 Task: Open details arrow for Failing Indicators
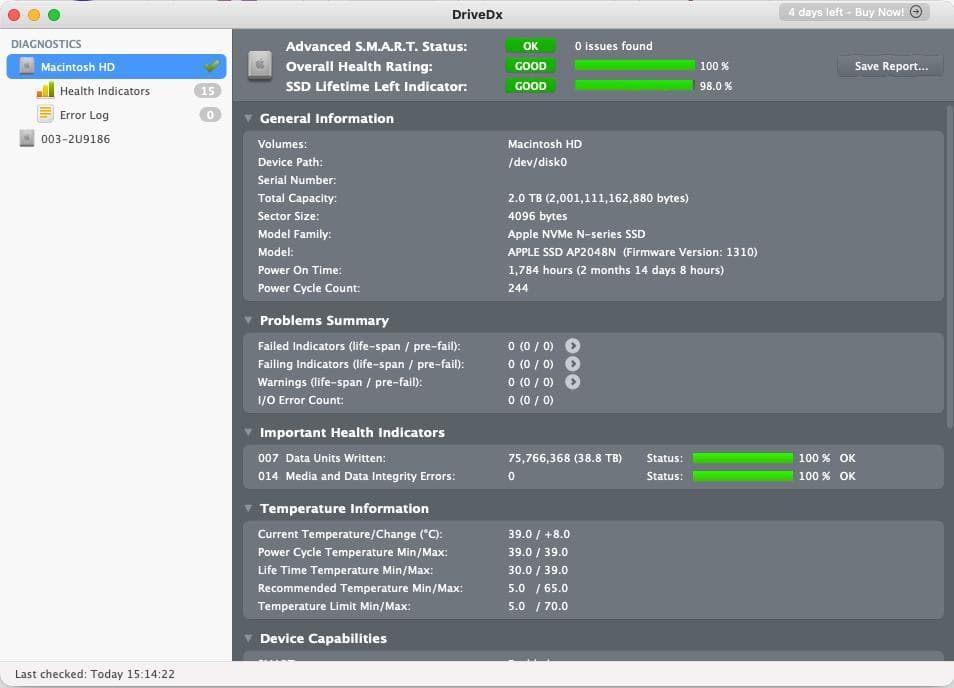click(572, 364)
